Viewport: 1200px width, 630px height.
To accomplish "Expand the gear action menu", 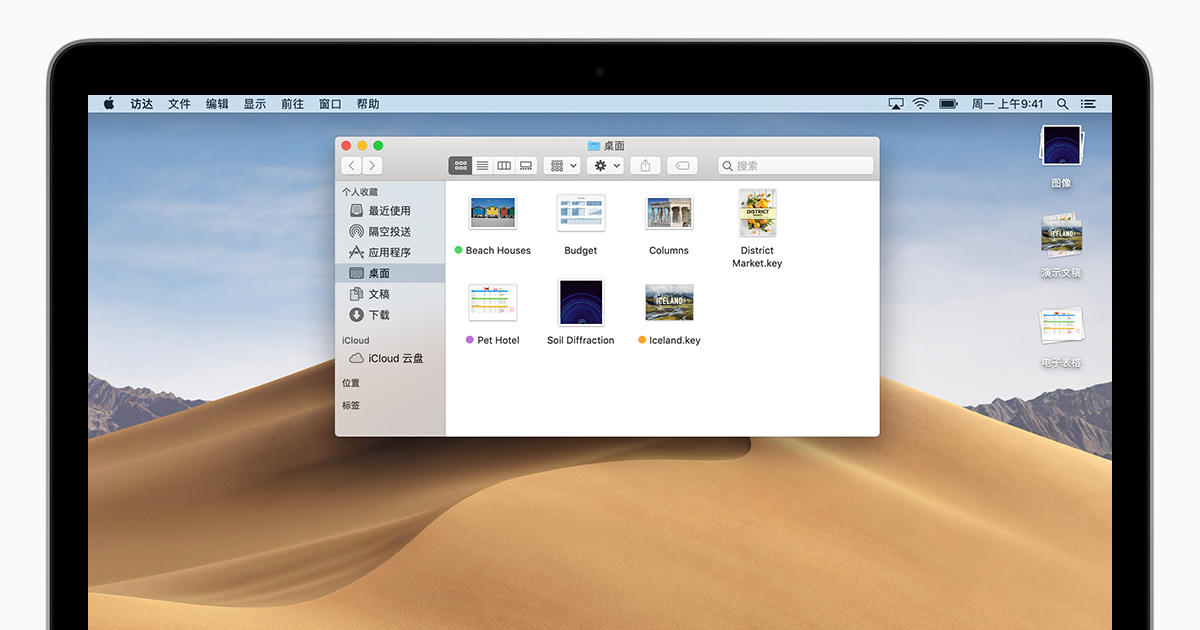I will pyautogui.click(x=607, y=166).
